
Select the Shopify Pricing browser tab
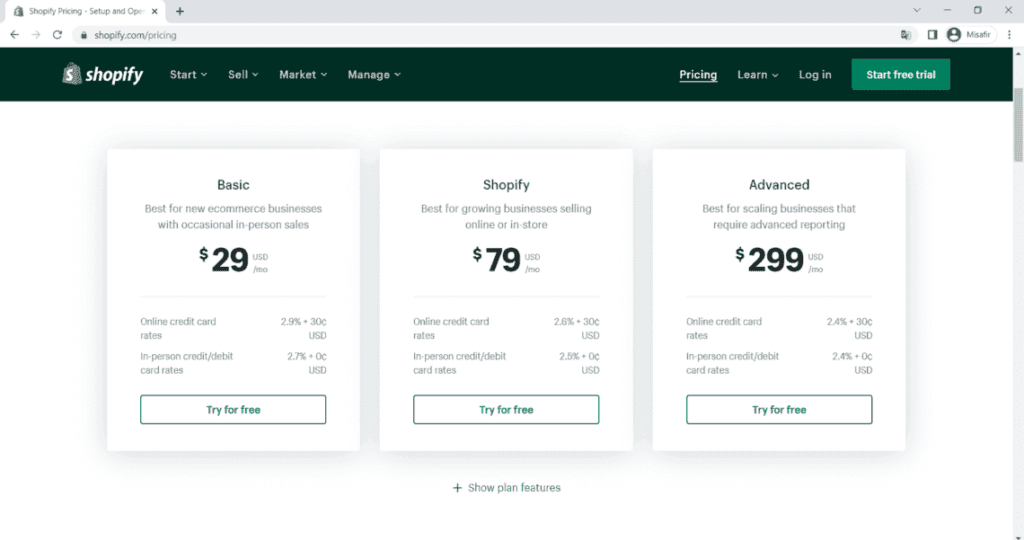tap(85, 11)
